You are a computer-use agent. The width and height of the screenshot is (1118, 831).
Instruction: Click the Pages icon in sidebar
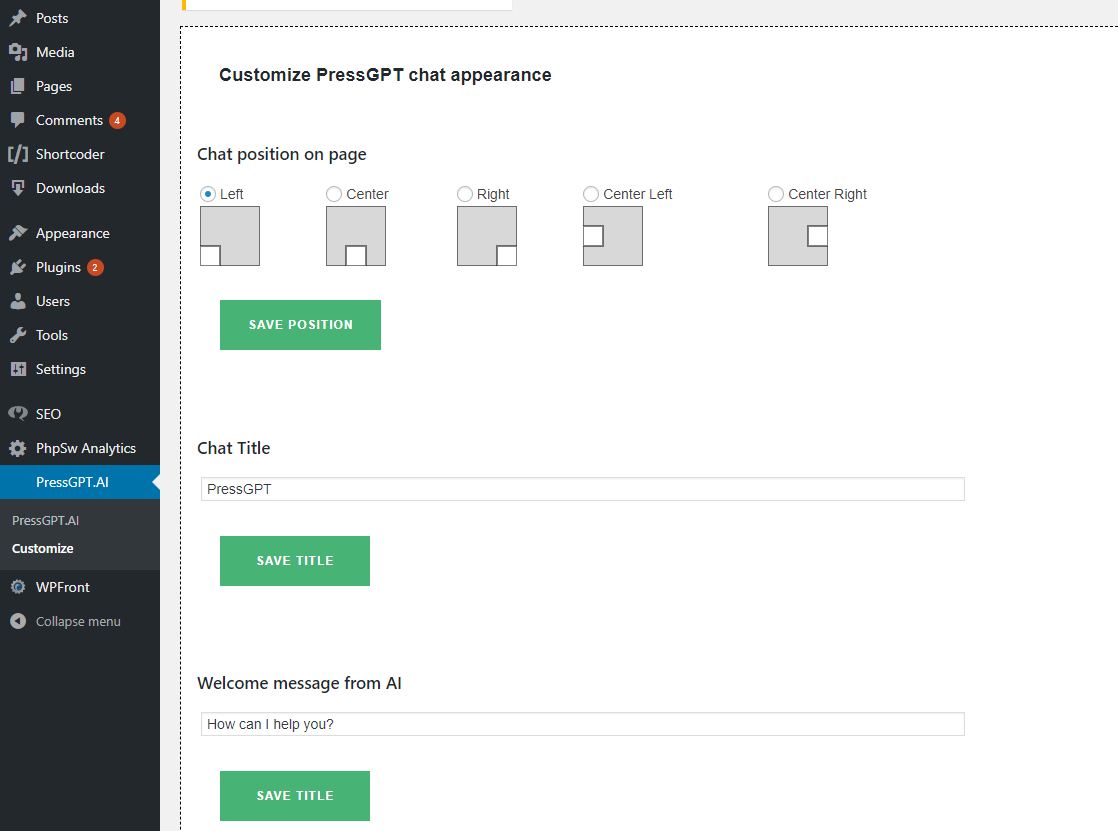pyautogui.click(x=18, y=86)
